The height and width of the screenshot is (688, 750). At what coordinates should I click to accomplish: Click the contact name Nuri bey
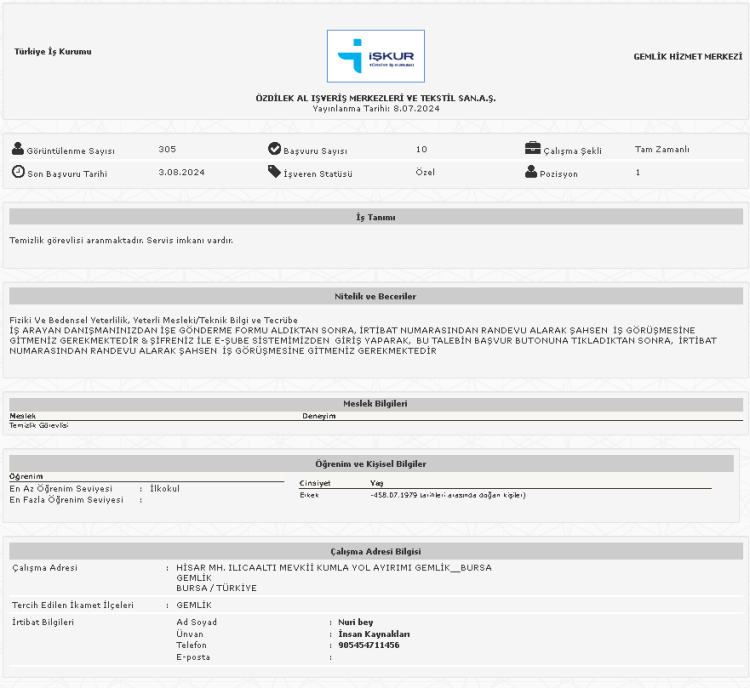click(355, 622)
